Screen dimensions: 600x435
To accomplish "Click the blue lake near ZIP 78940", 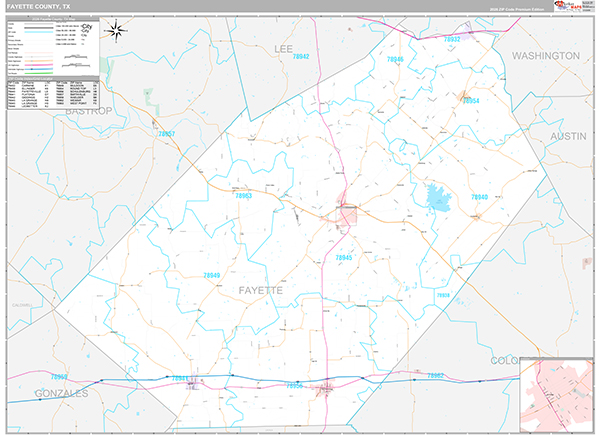I will pyautogui.click(x=439, y=197).
